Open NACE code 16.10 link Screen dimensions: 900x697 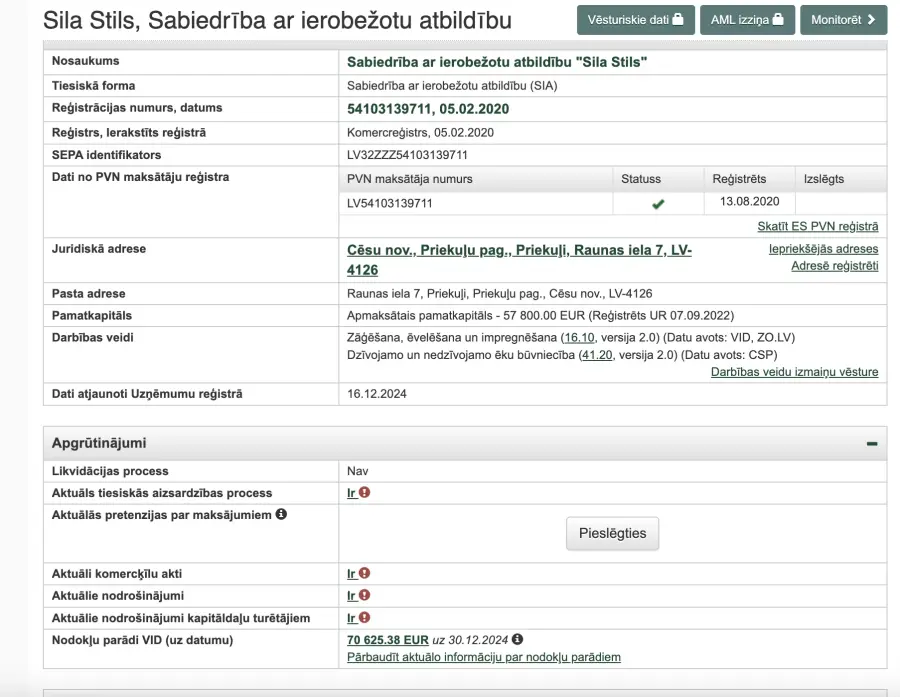tap(579, 338)
